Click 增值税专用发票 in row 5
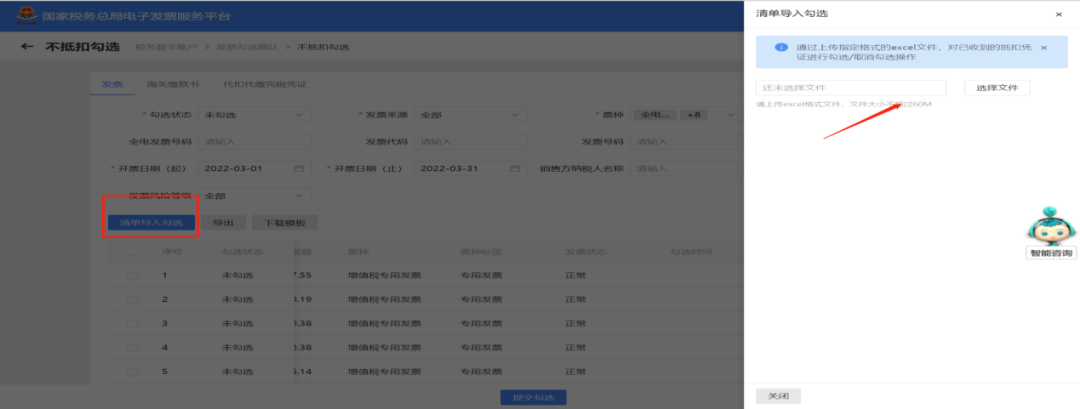 click(x=384, y=372)
